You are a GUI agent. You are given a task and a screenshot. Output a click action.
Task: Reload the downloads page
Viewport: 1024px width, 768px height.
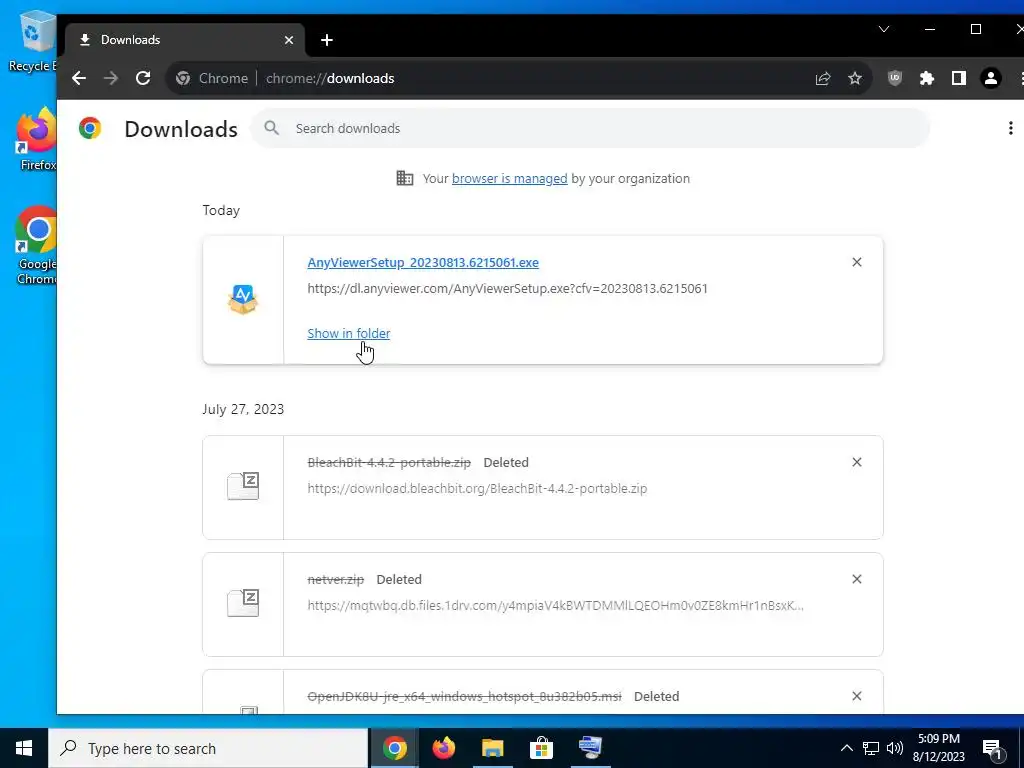coord(143,78)
